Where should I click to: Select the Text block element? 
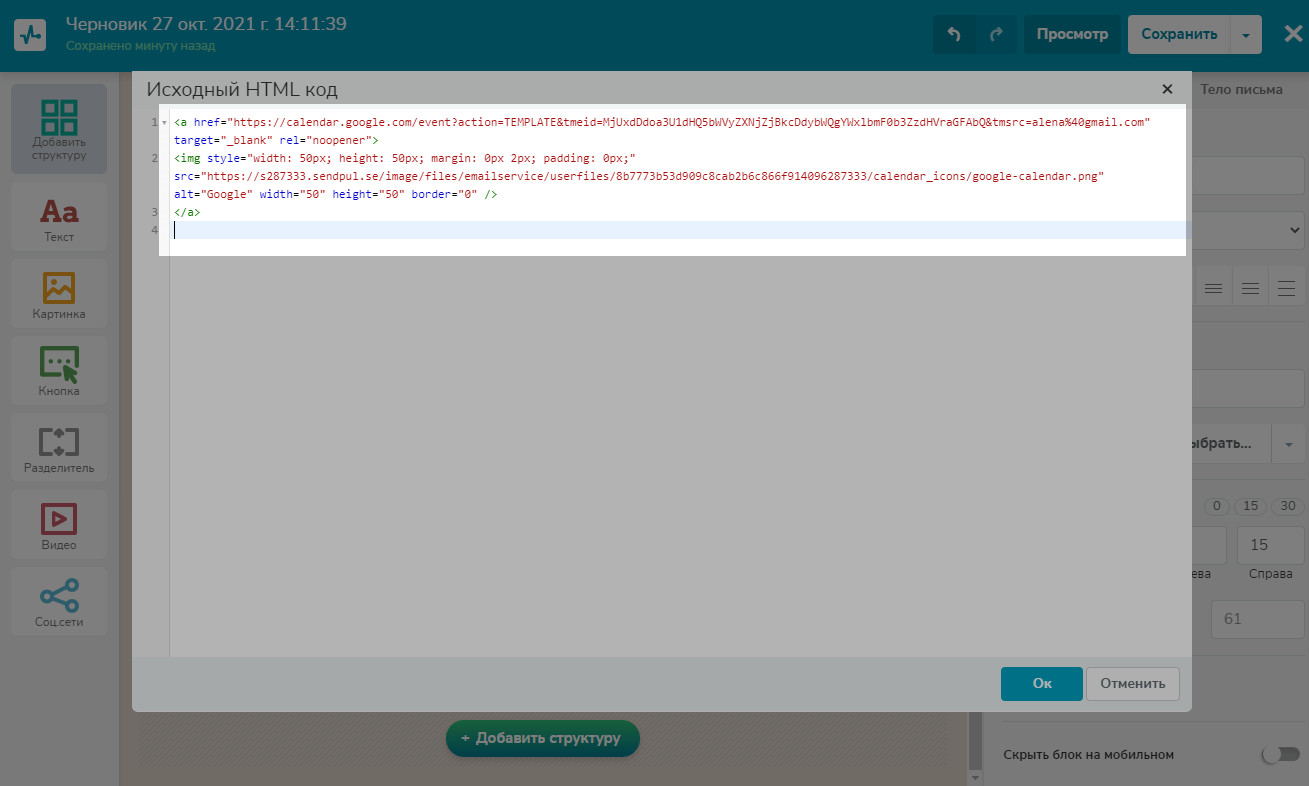[x=59, y=219]
